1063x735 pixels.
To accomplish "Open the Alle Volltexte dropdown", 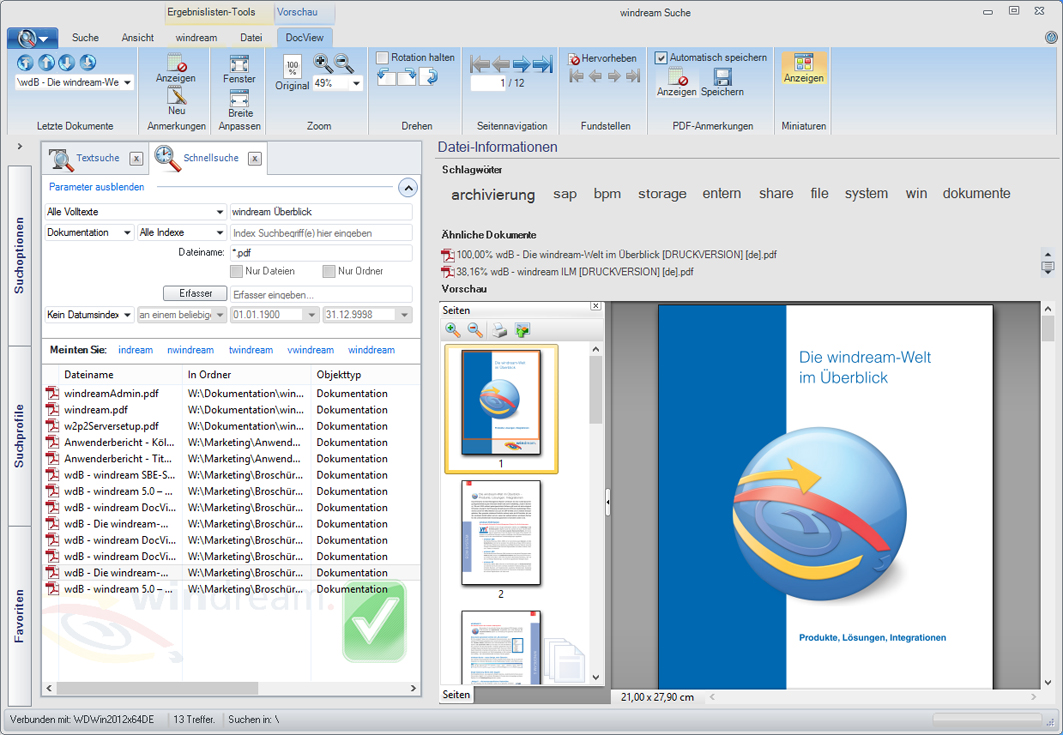I will [x=220, y=212].
